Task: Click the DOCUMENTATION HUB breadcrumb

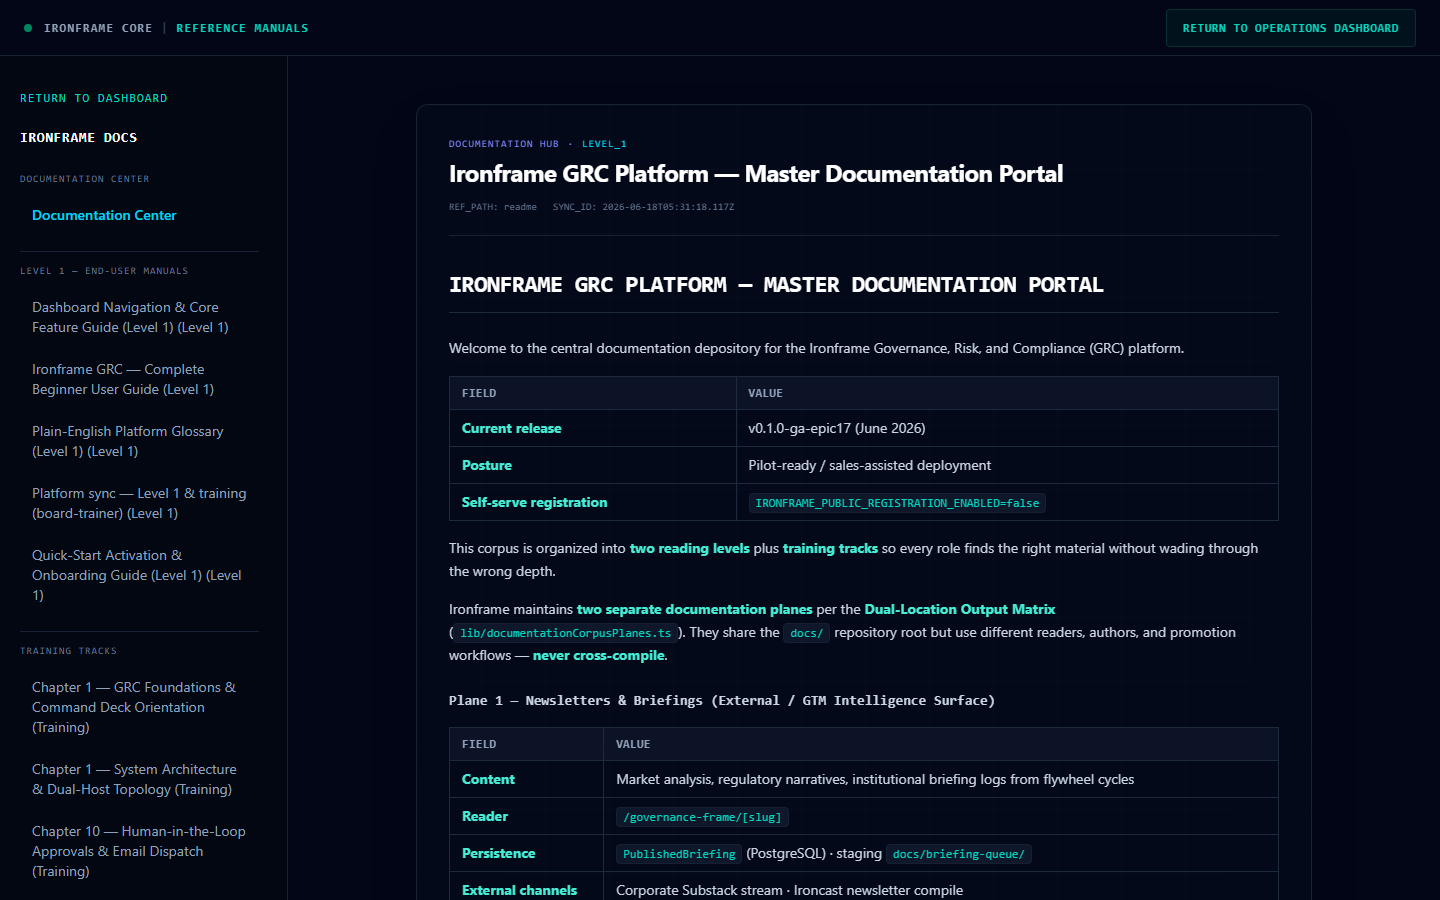Action: point(504,144)
